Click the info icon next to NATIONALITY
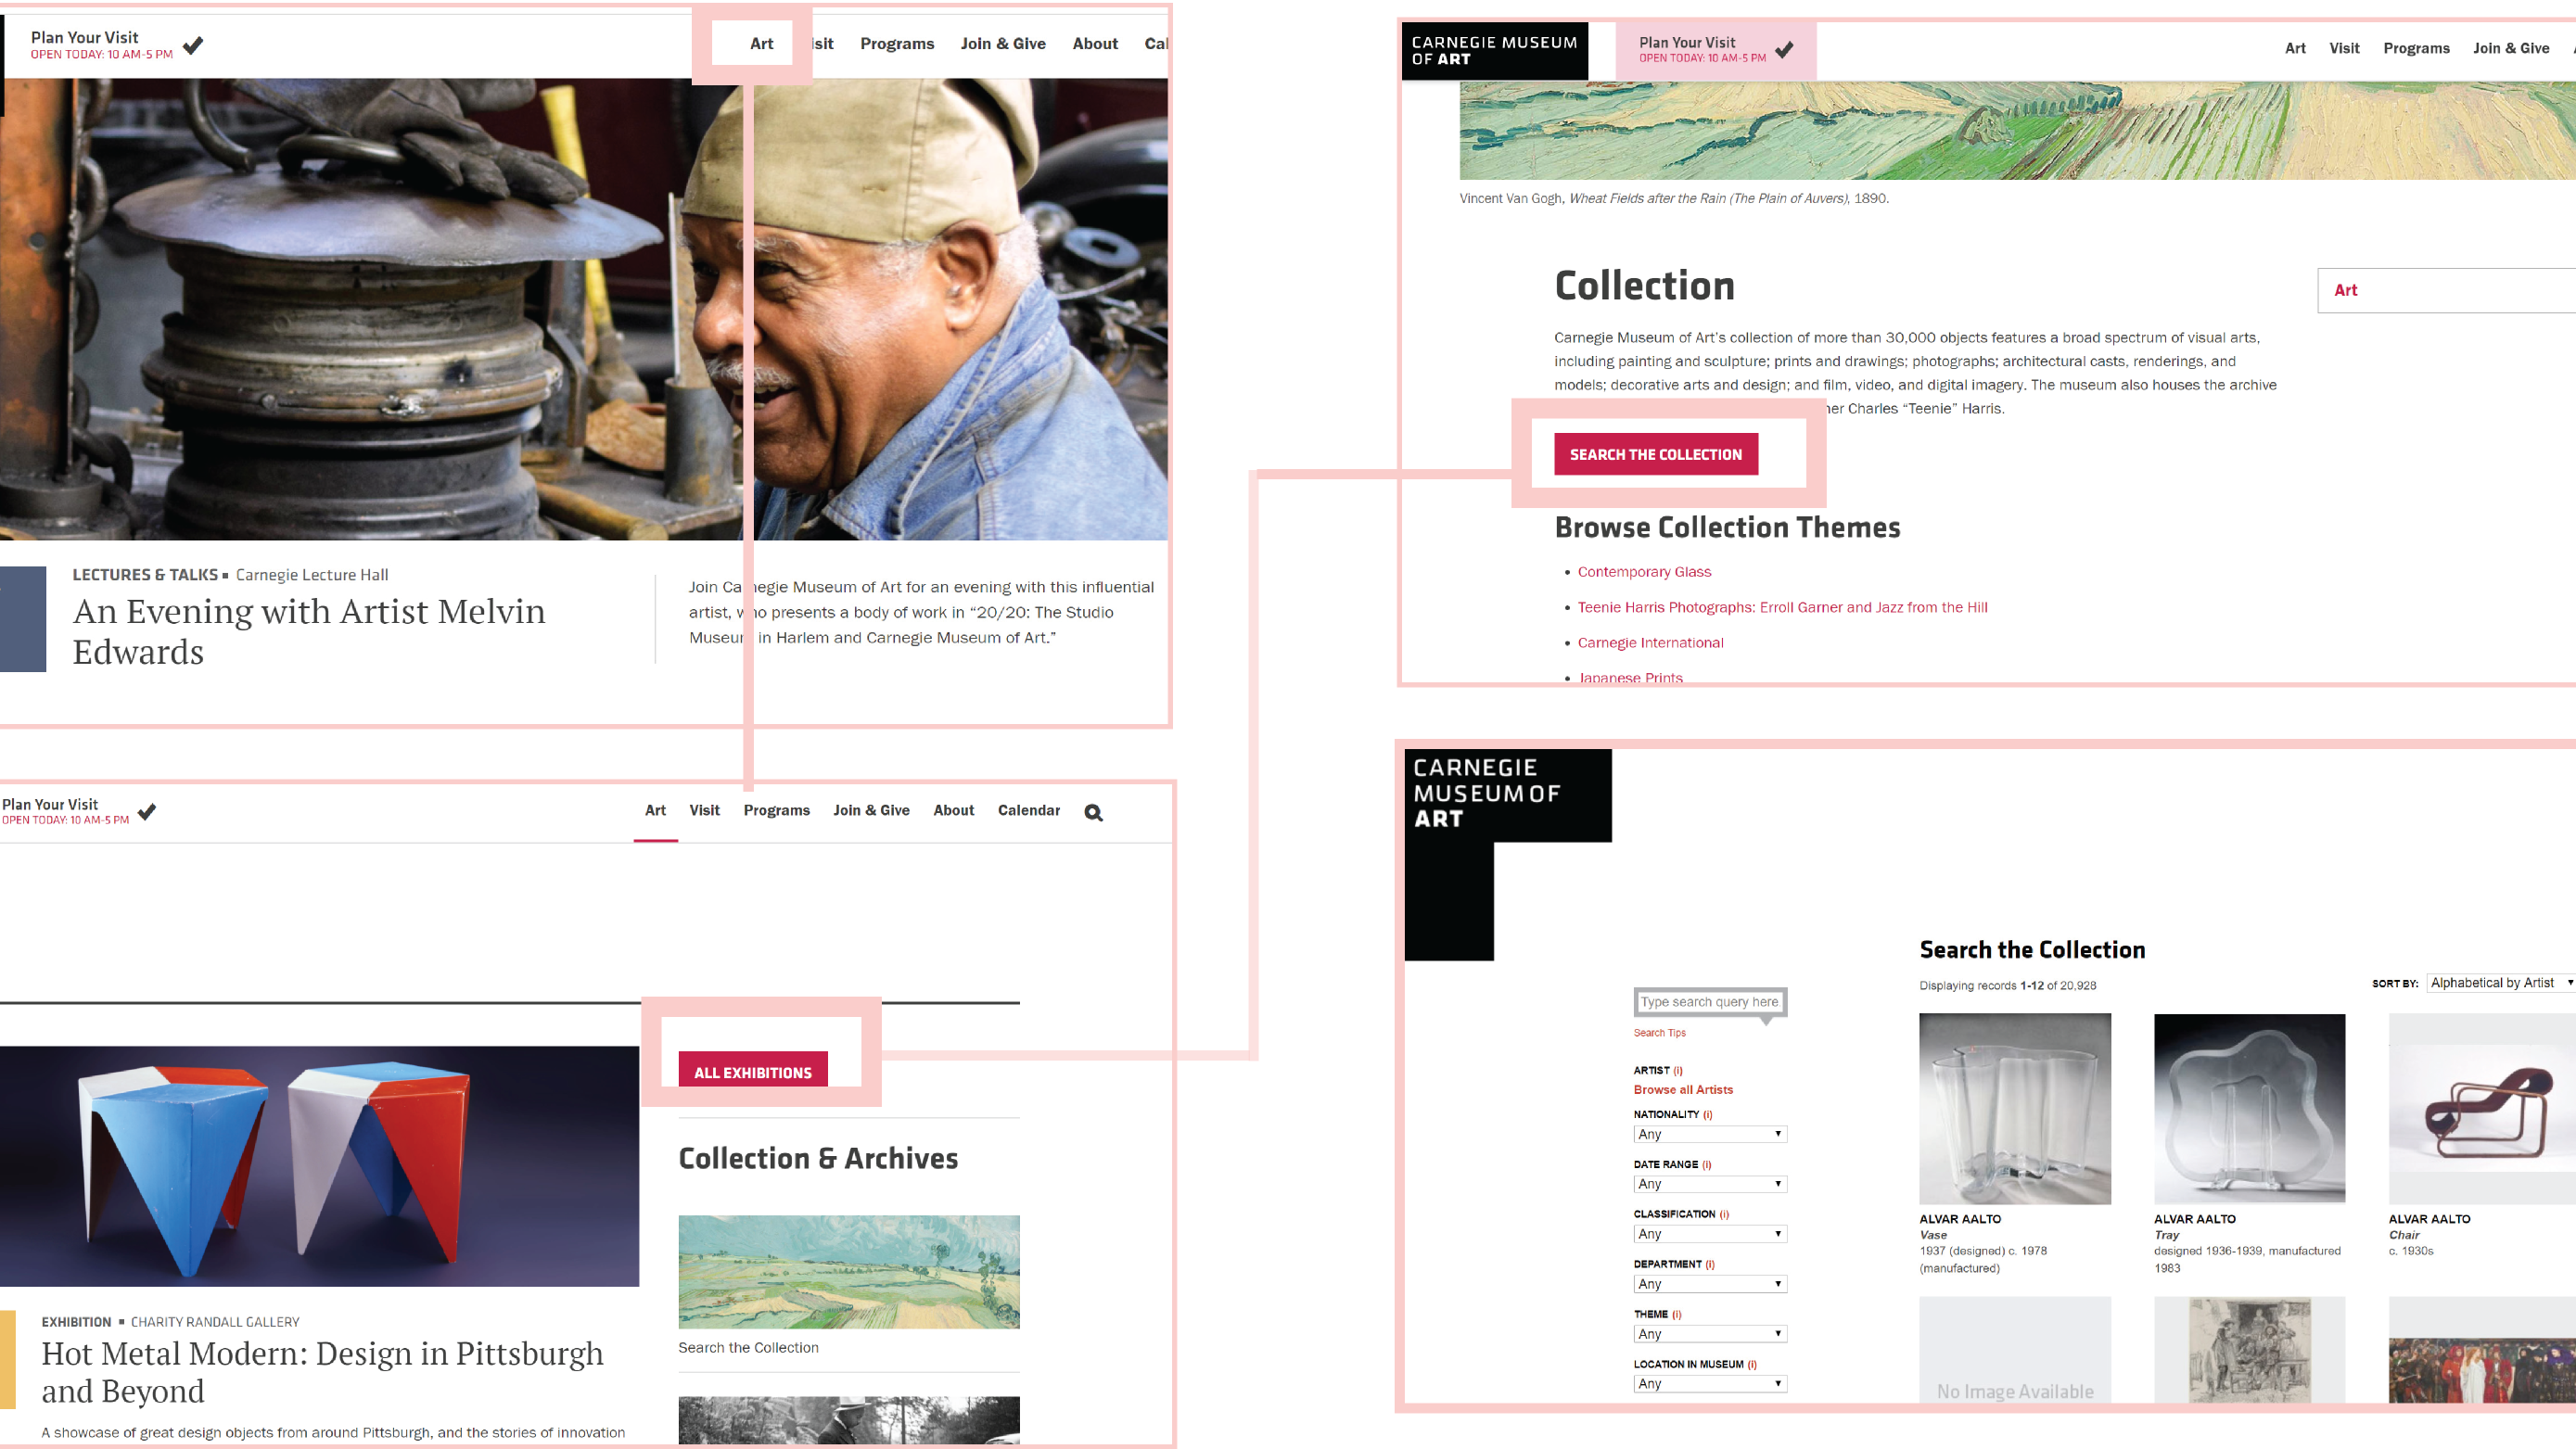Viewport: 2576px width, 1449px height. pos(1708,1115)
